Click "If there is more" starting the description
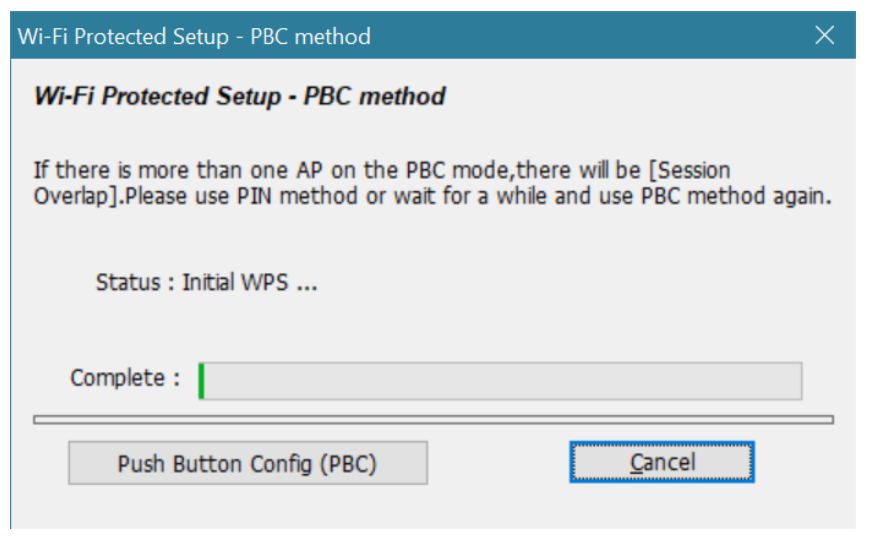The height and width of the screenshot is (542, 889). click(x=90, y=170)
